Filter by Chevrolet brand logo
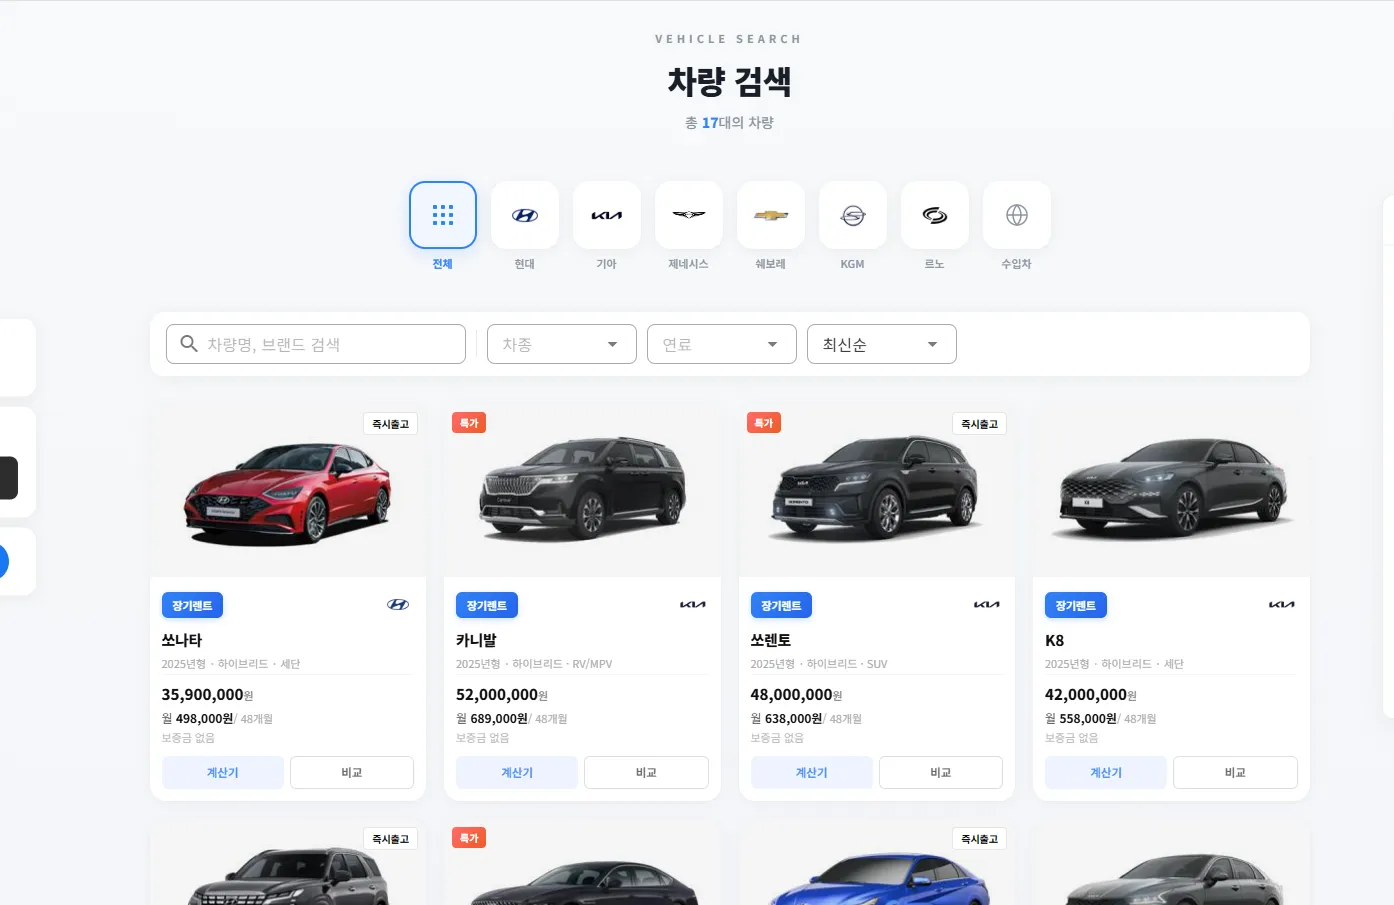1394x905 pixels. click(x=771, y=215)
